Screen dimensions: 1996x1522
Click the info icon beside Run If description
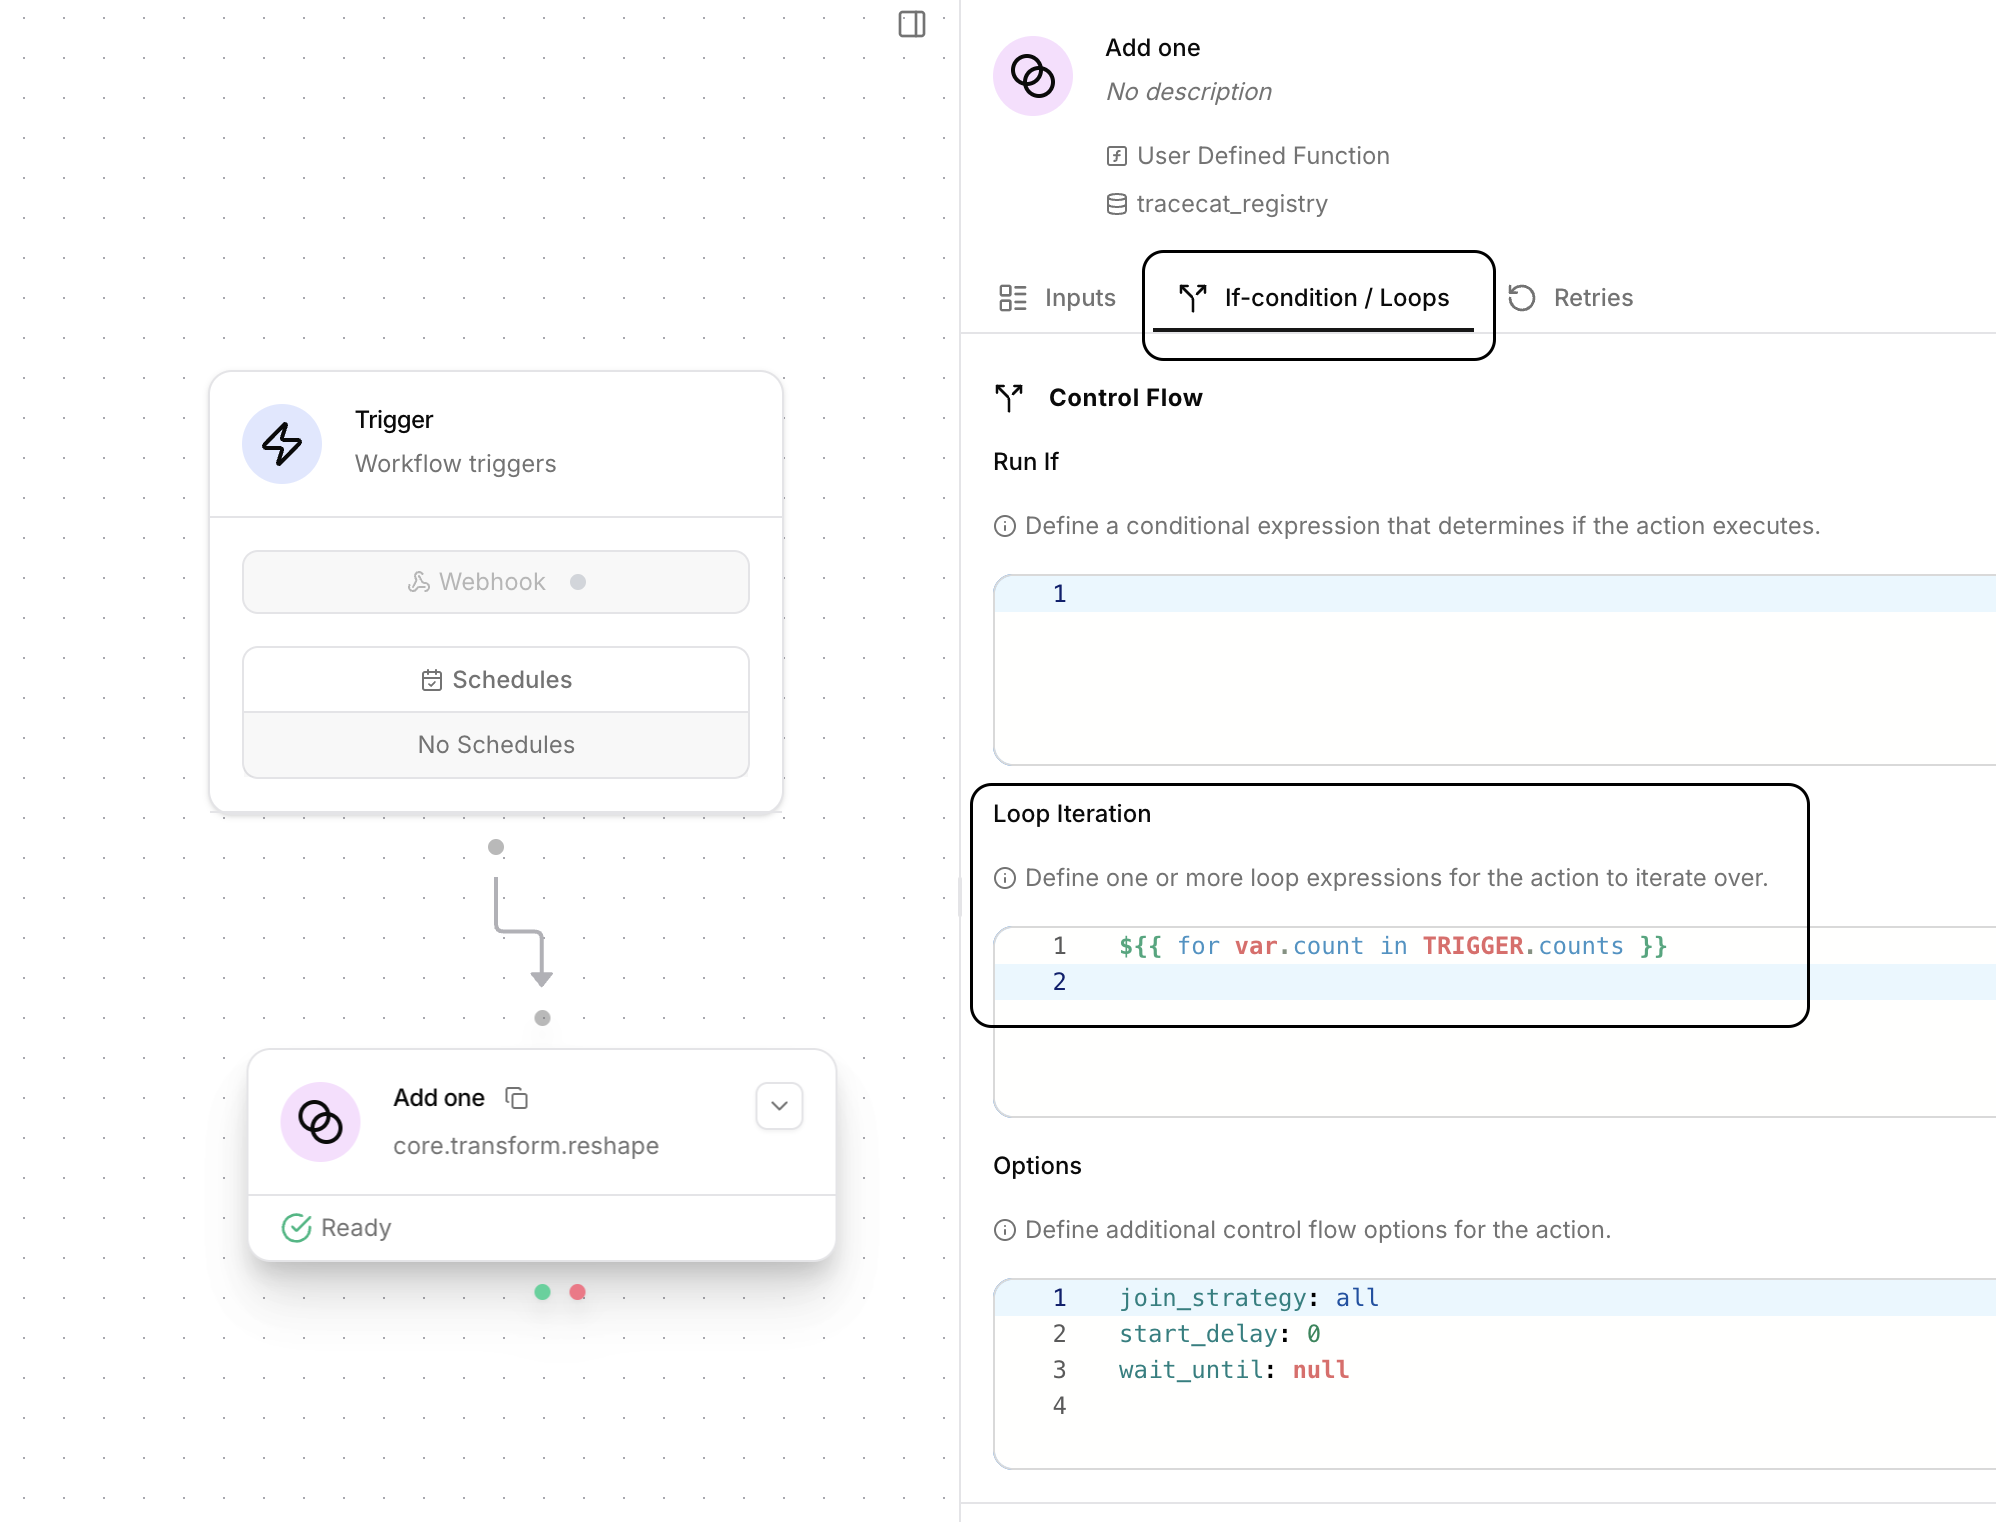pyautogui.click(x=1005, y=526)
